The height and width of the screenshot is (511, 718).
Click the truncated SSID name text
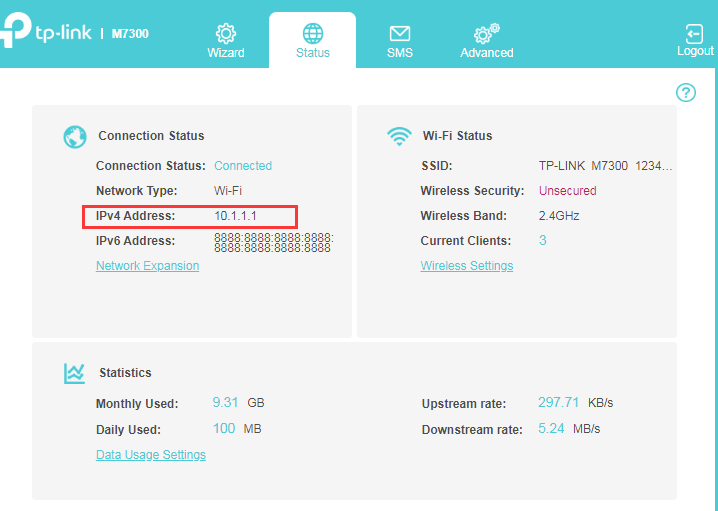[605, 166]
